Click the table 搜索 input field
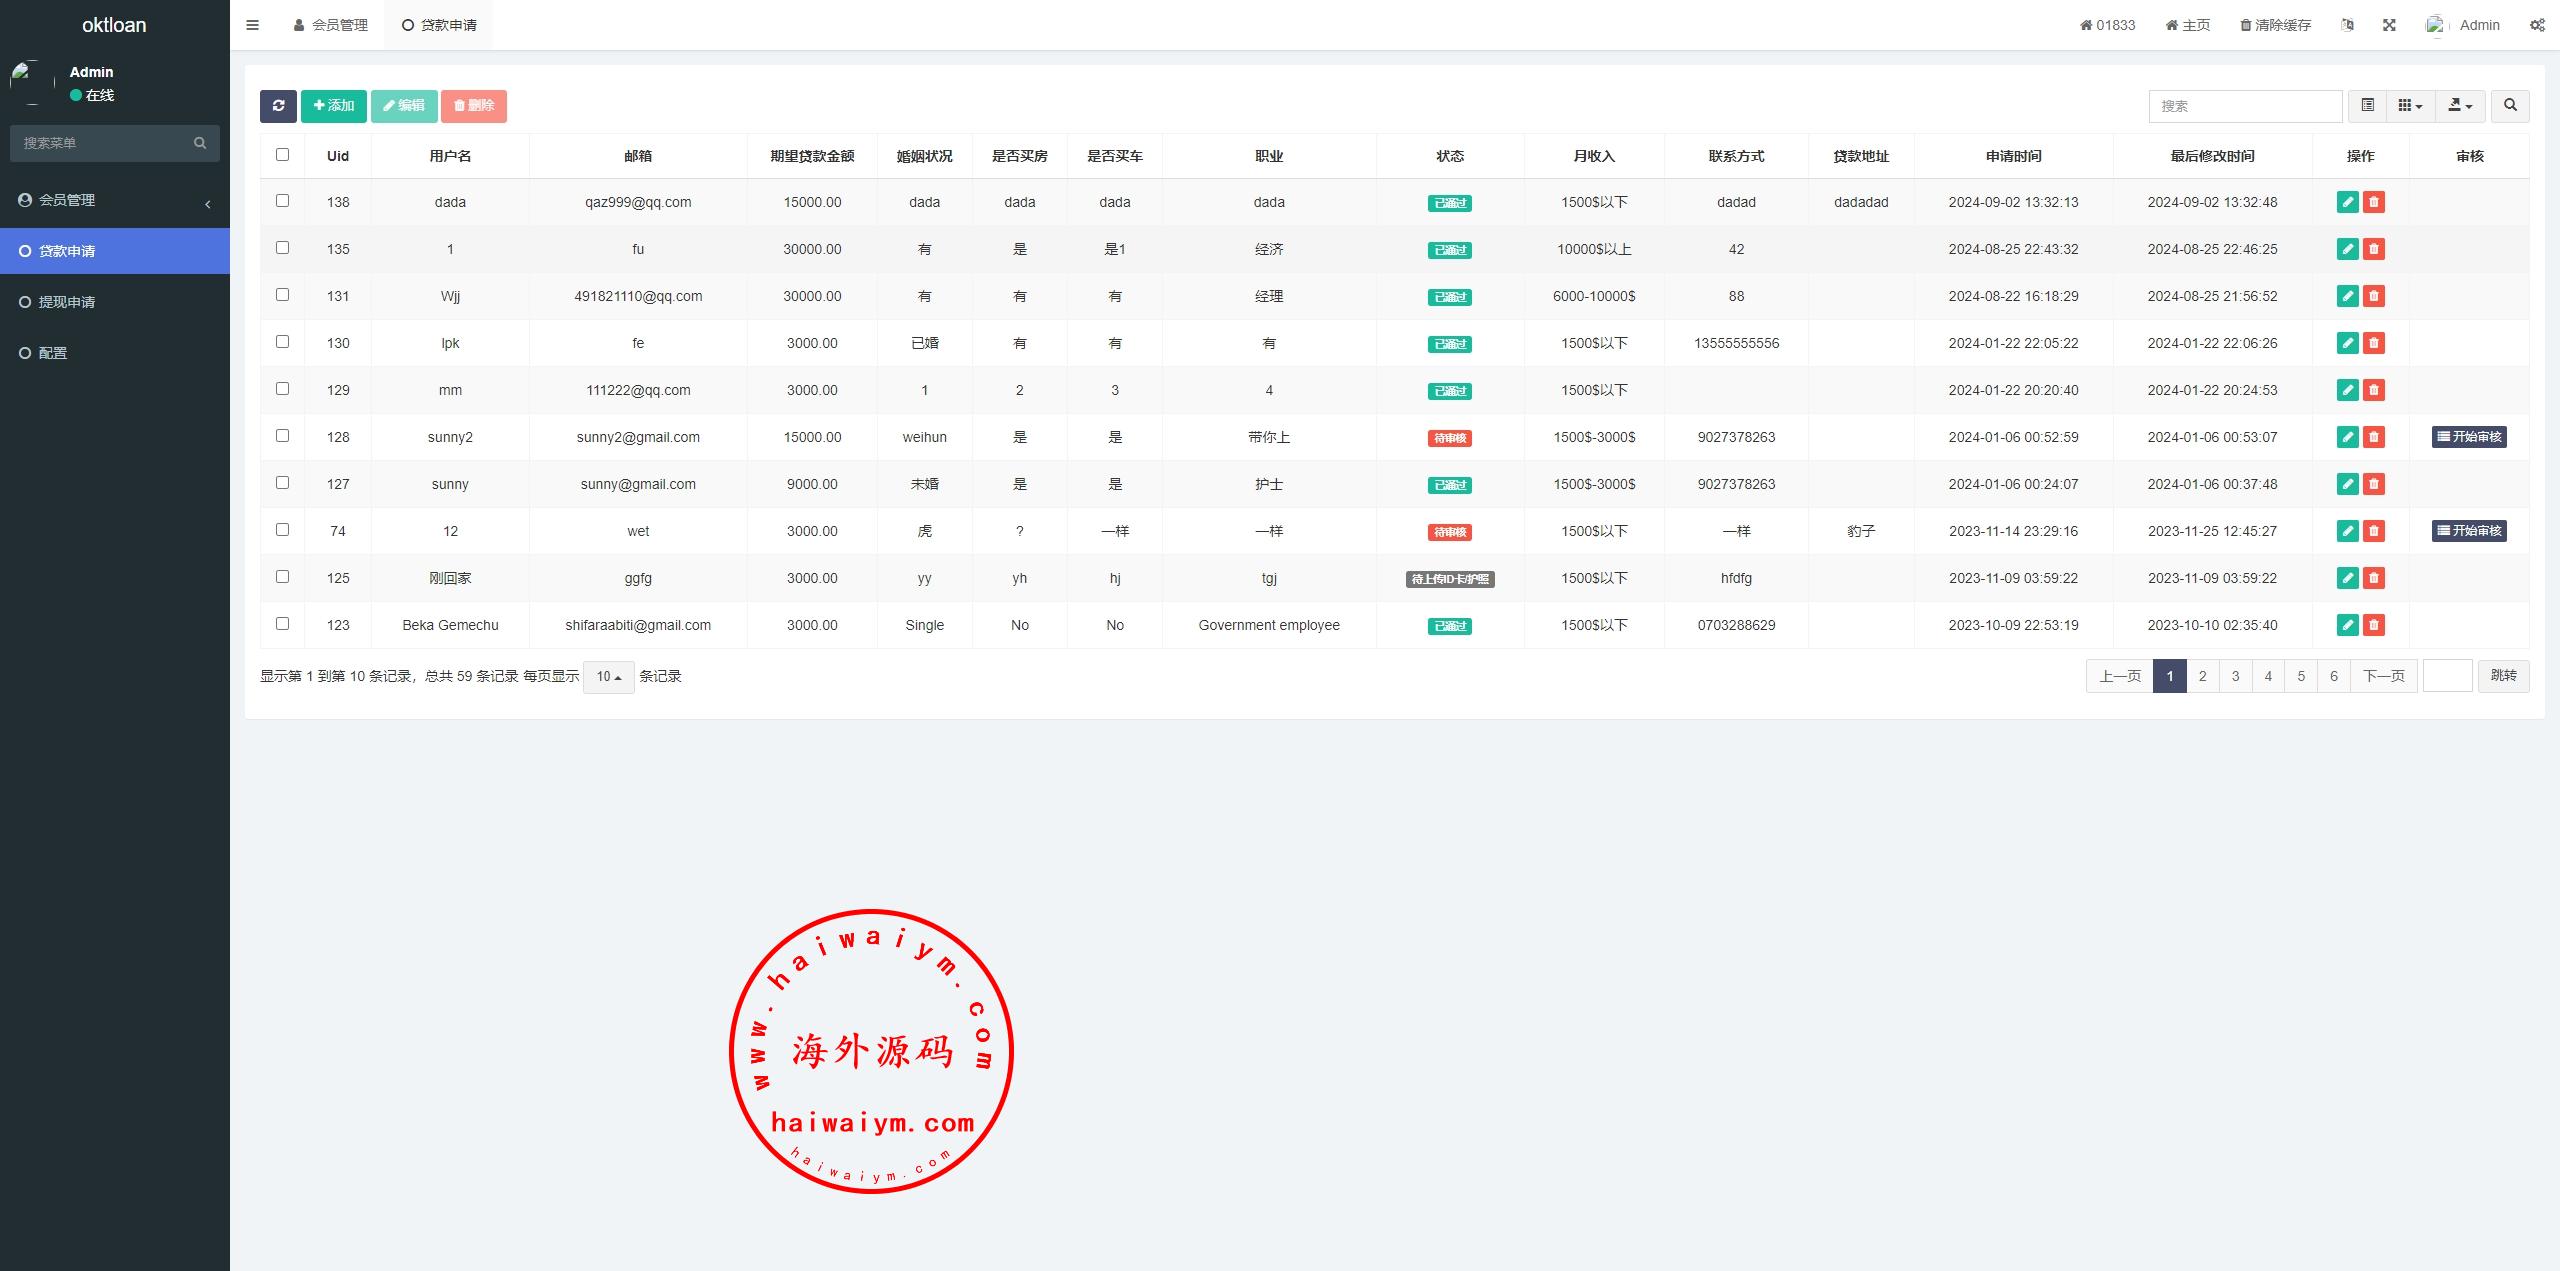This screenshot has width=2560, height=1271. (2244, 106)
